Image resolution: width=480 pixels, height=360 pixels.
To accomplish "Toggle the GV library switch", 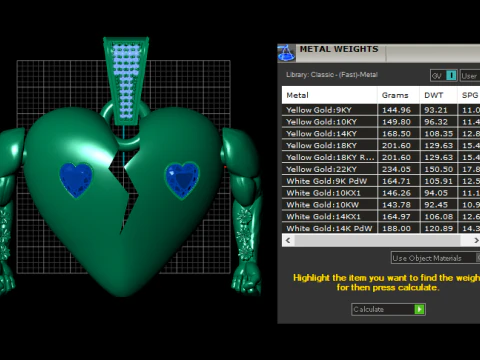I will 443,76.
